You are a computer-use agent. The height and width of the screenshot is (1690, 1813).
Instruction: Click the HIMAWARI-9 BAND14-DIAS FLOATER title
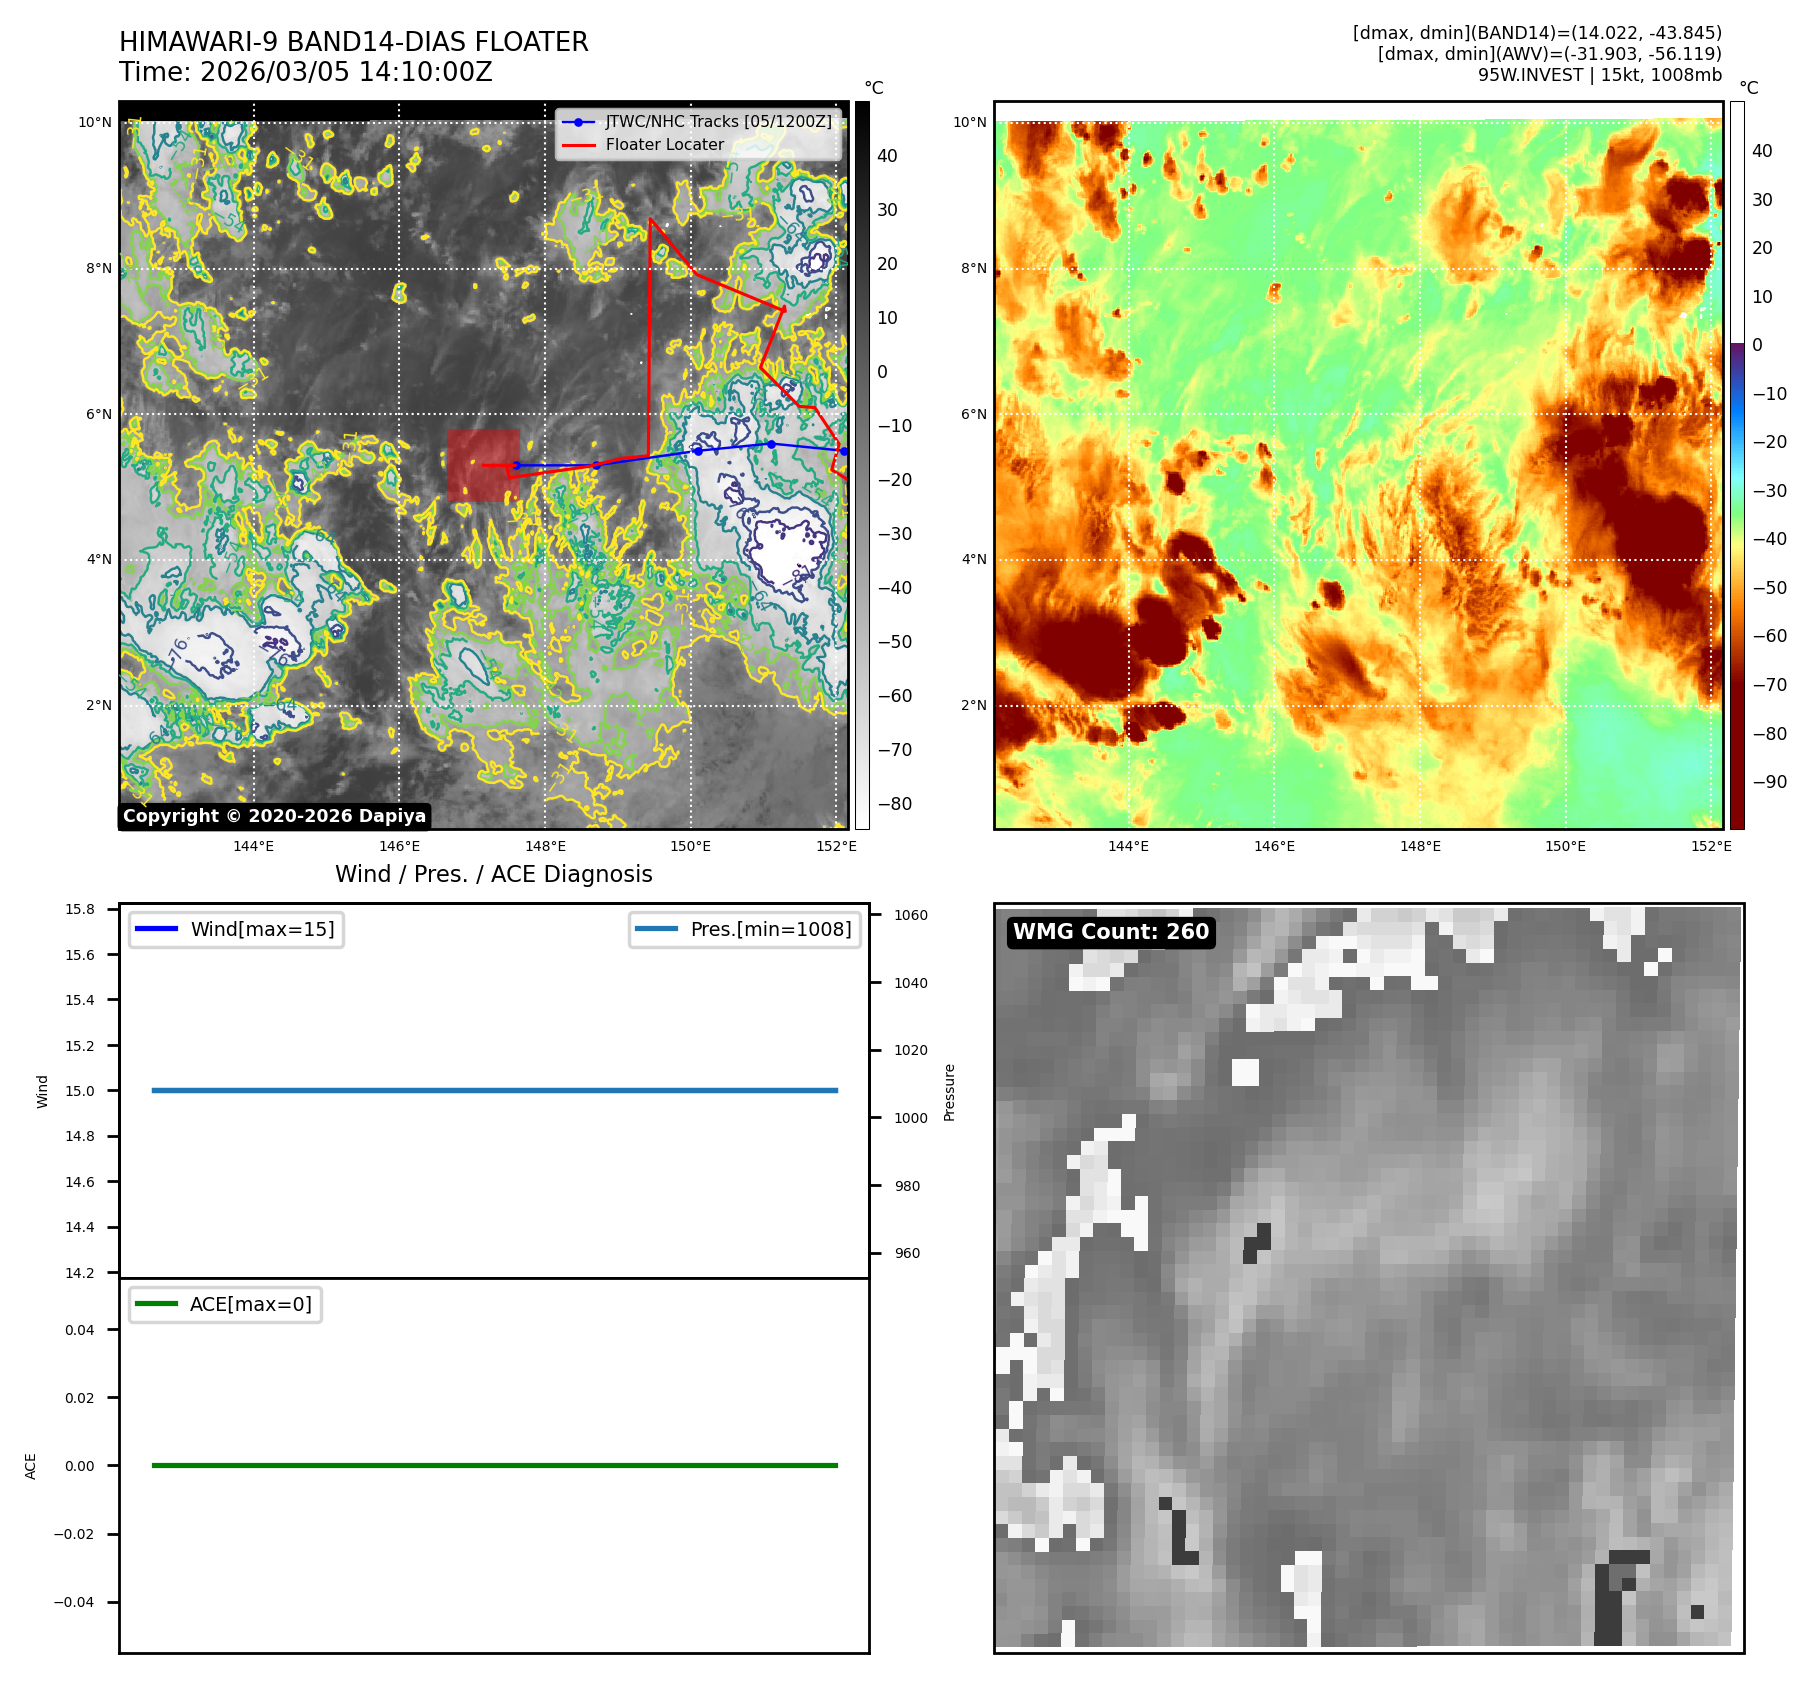coord(353,42)
